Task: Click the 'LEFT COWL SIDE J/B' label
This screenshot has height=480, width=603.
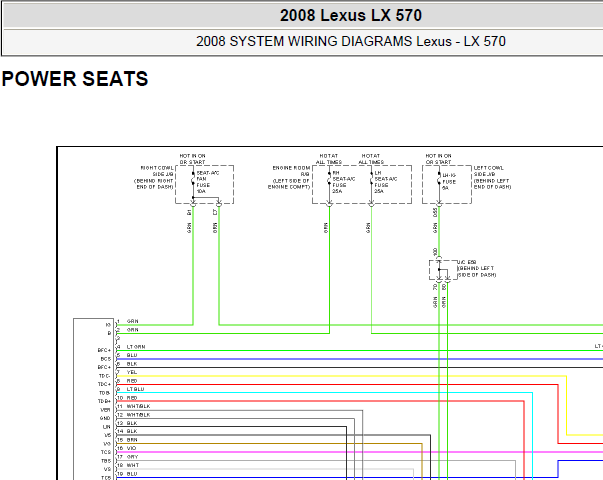Action: [x=488, y=171]
